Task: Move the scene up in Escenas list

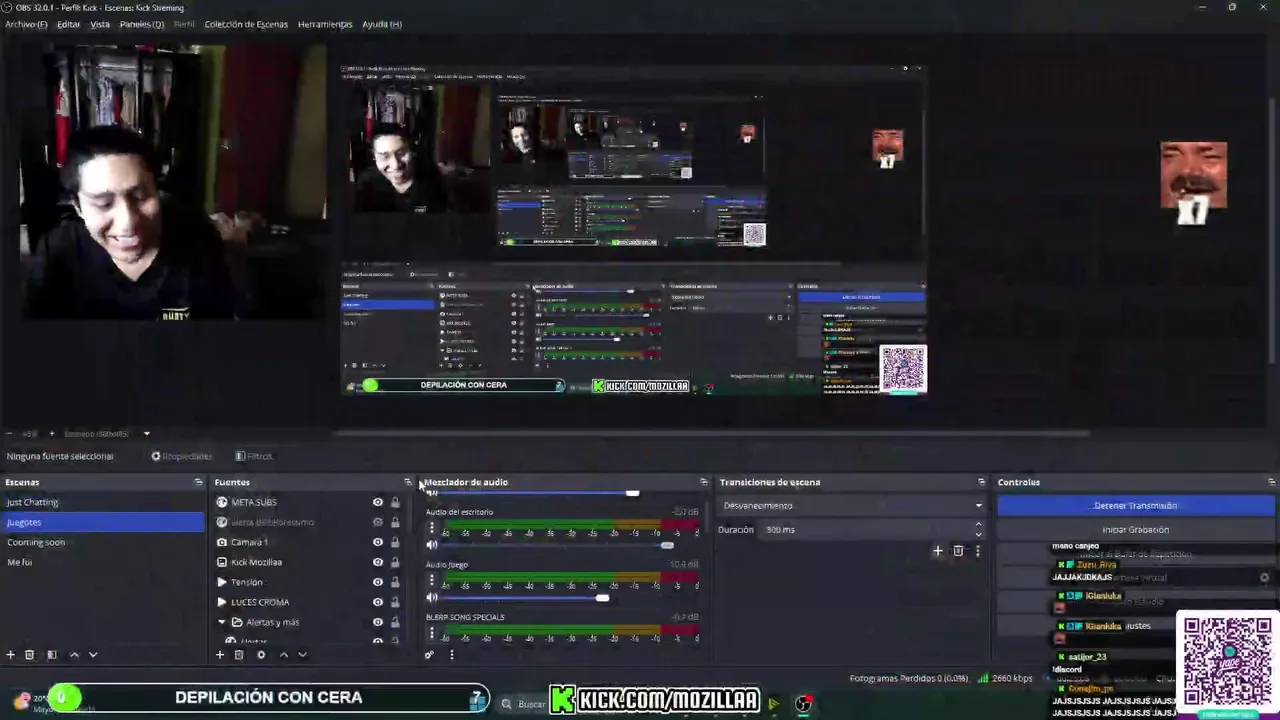Action: point(74,655)
